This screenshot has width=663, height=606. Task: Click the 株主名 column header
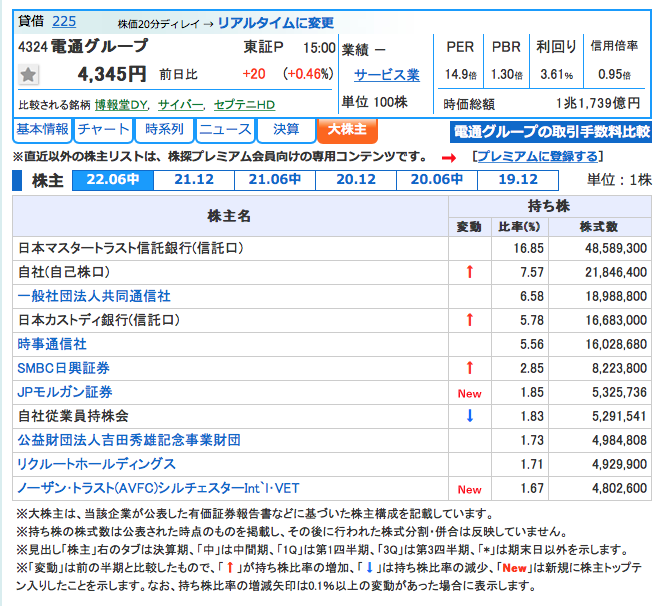pos(229,217)
